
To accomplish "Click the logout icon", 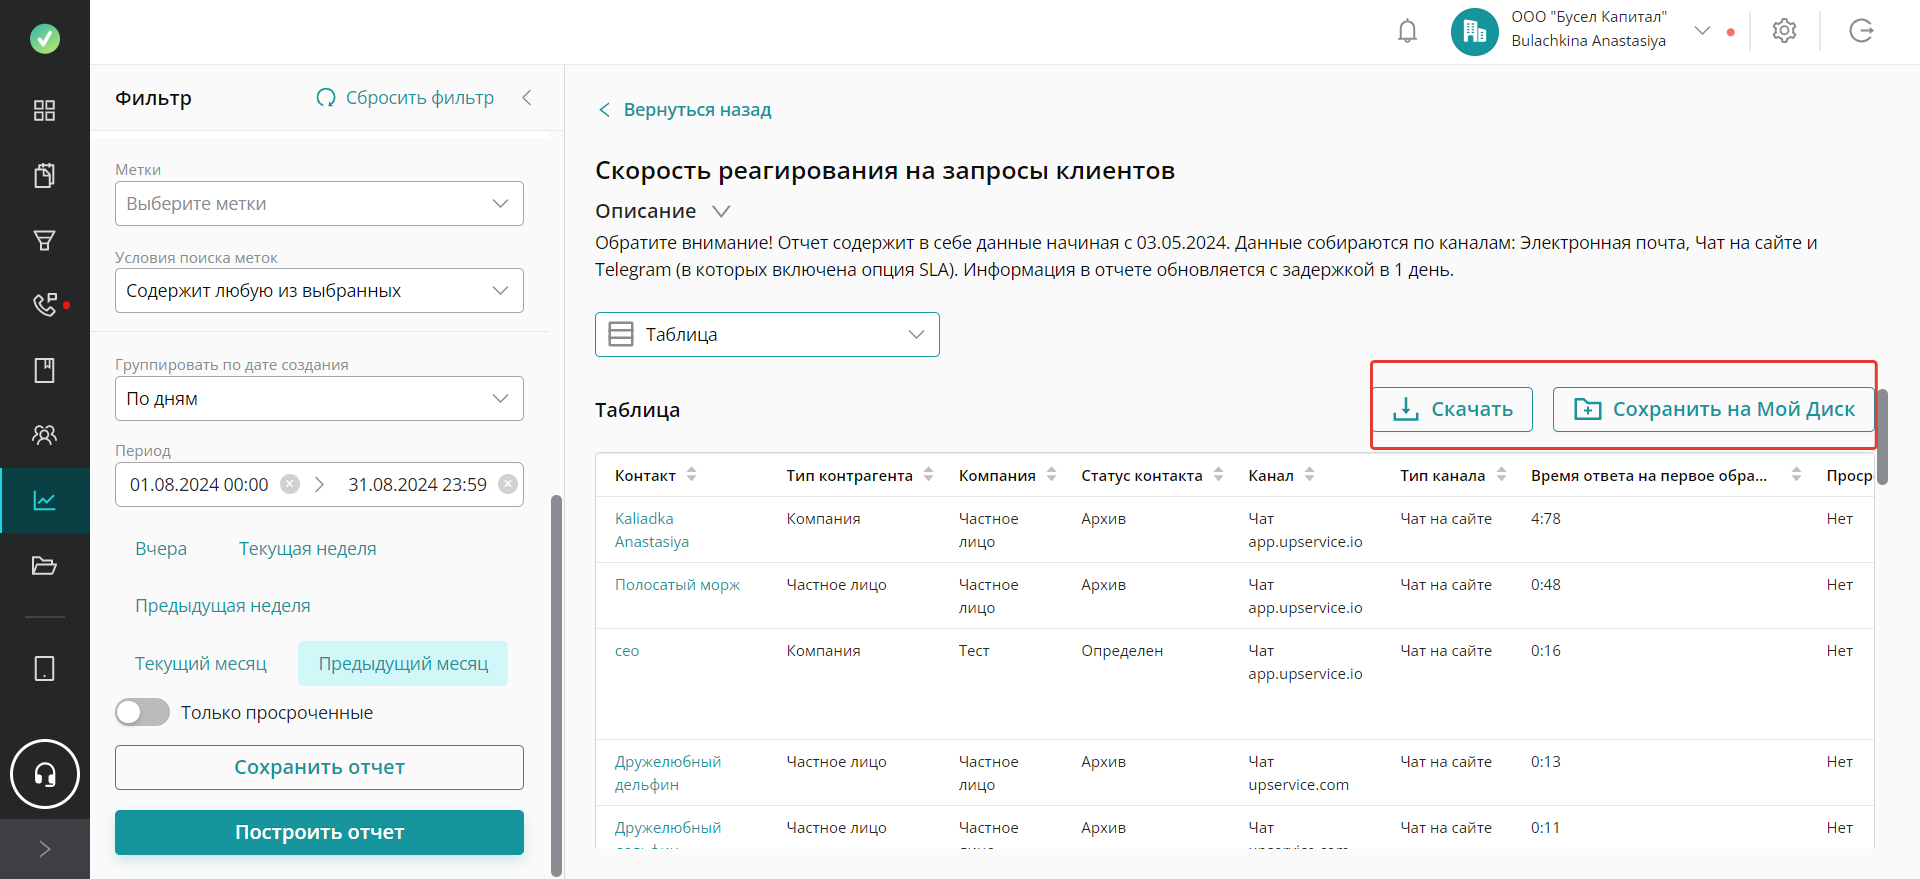I will coord(1861,31).
